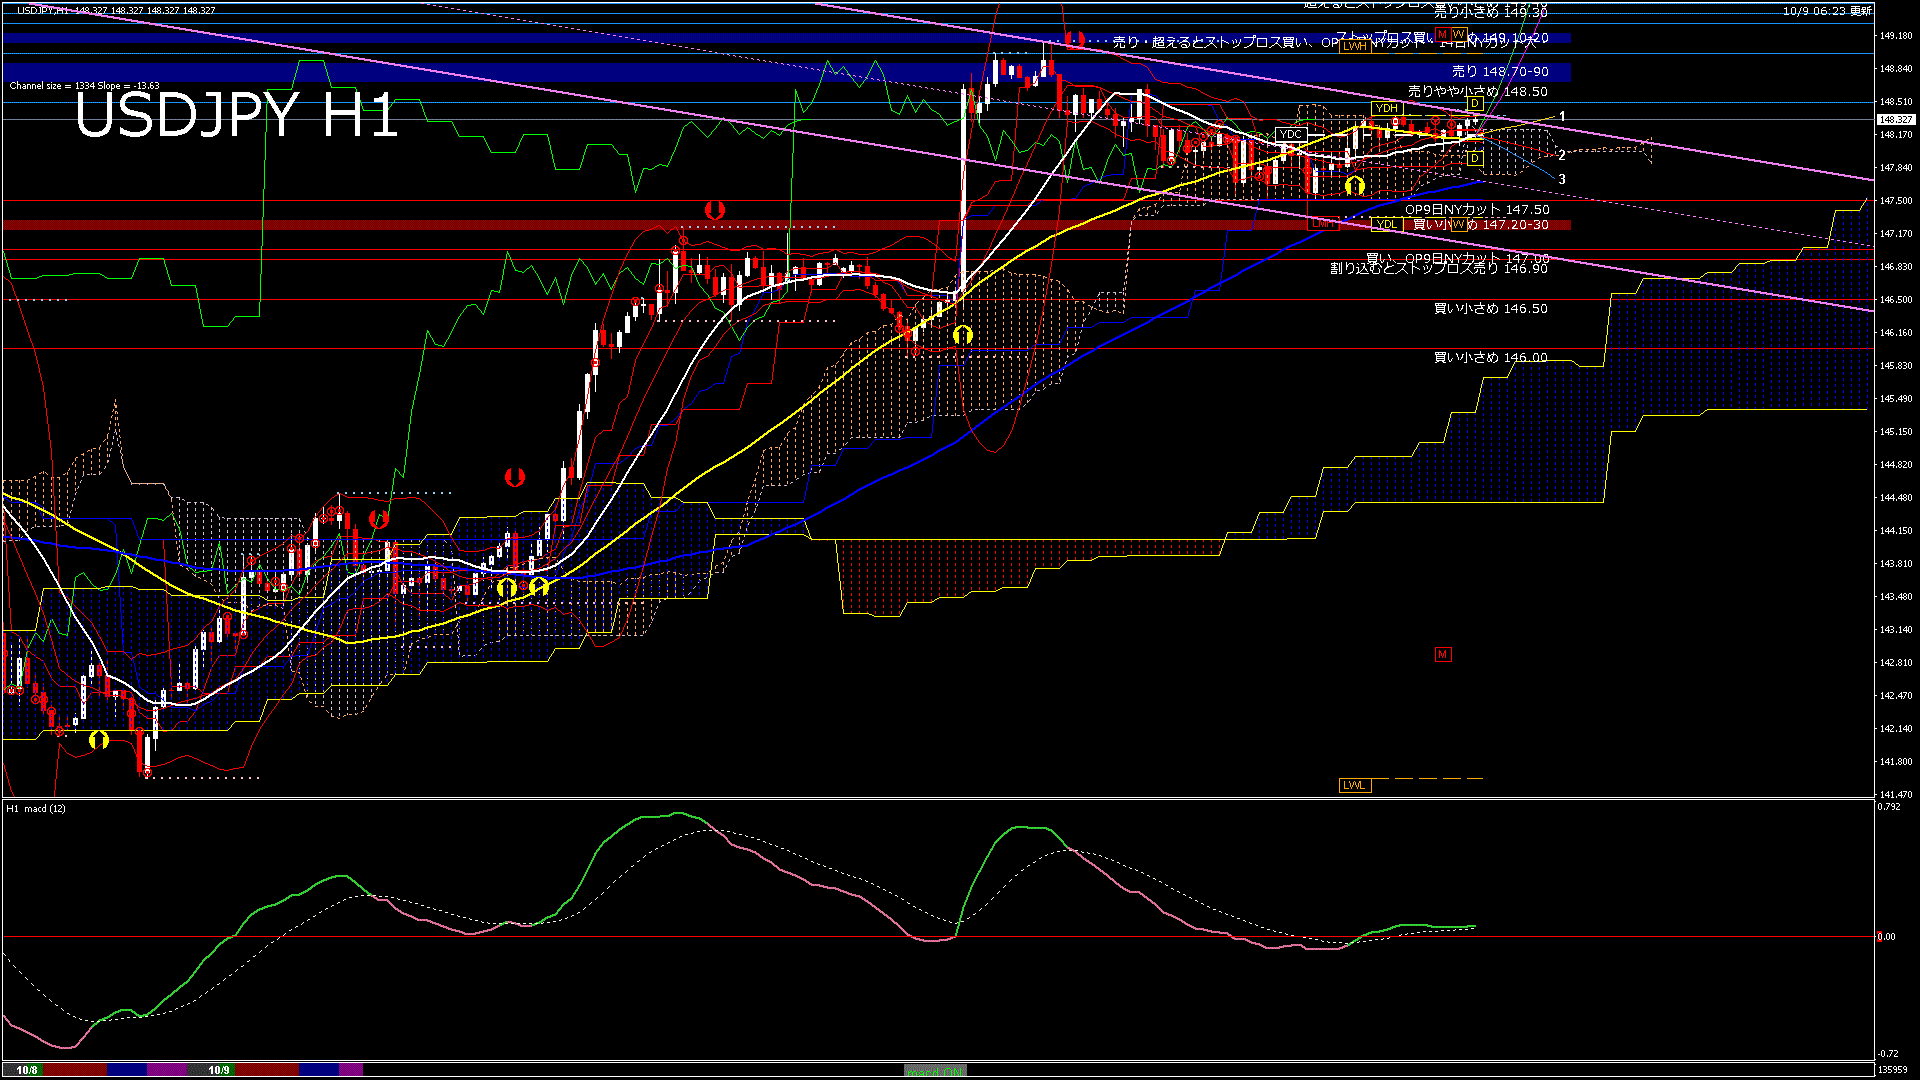This screenshot has width=1920, height=1080.
Task: Click the 135959 value at bottom right
Action: tap(1893, 1070)
